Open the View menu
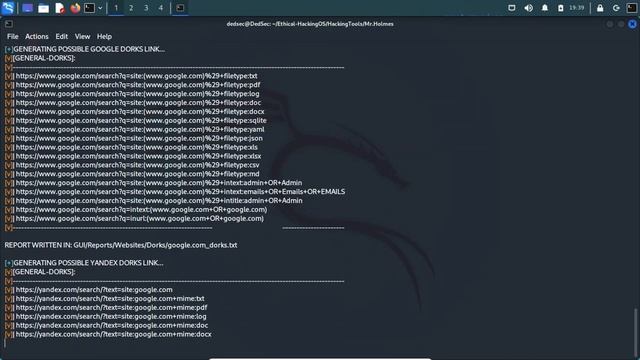The width and height of the screenshot is (640, 360). tap(82, 36)
